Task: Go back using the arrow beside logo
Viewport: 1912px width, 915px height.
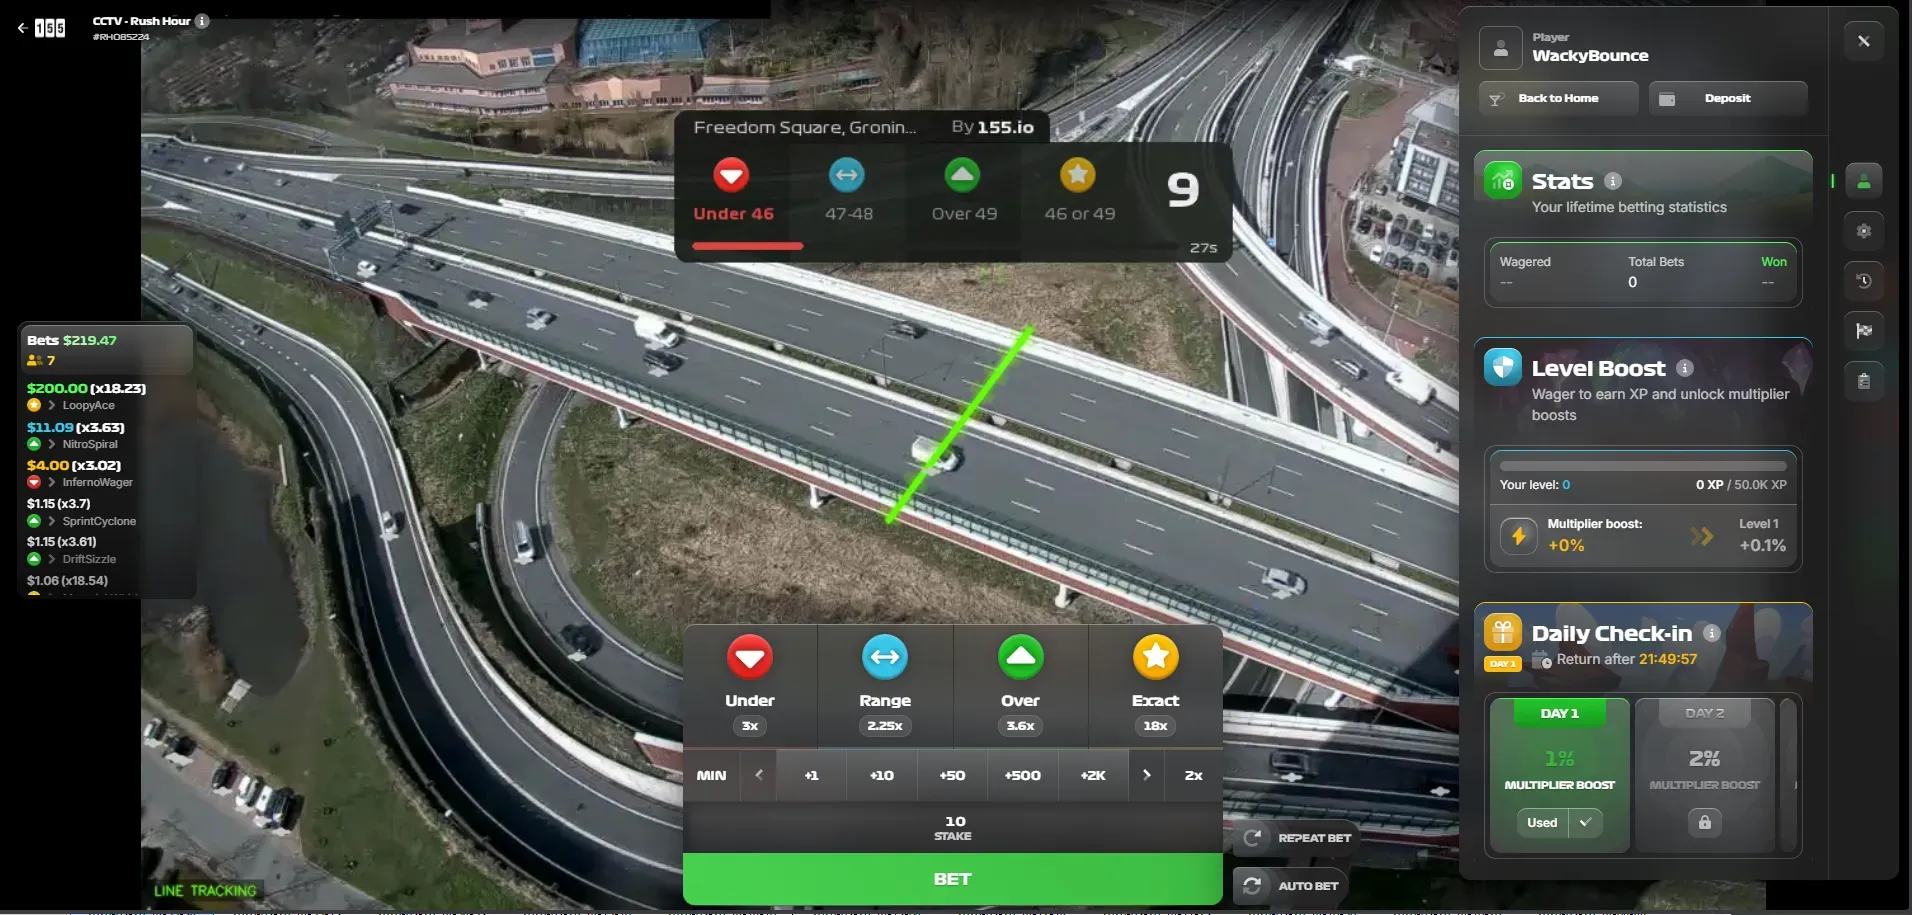Action: [22, 28]
